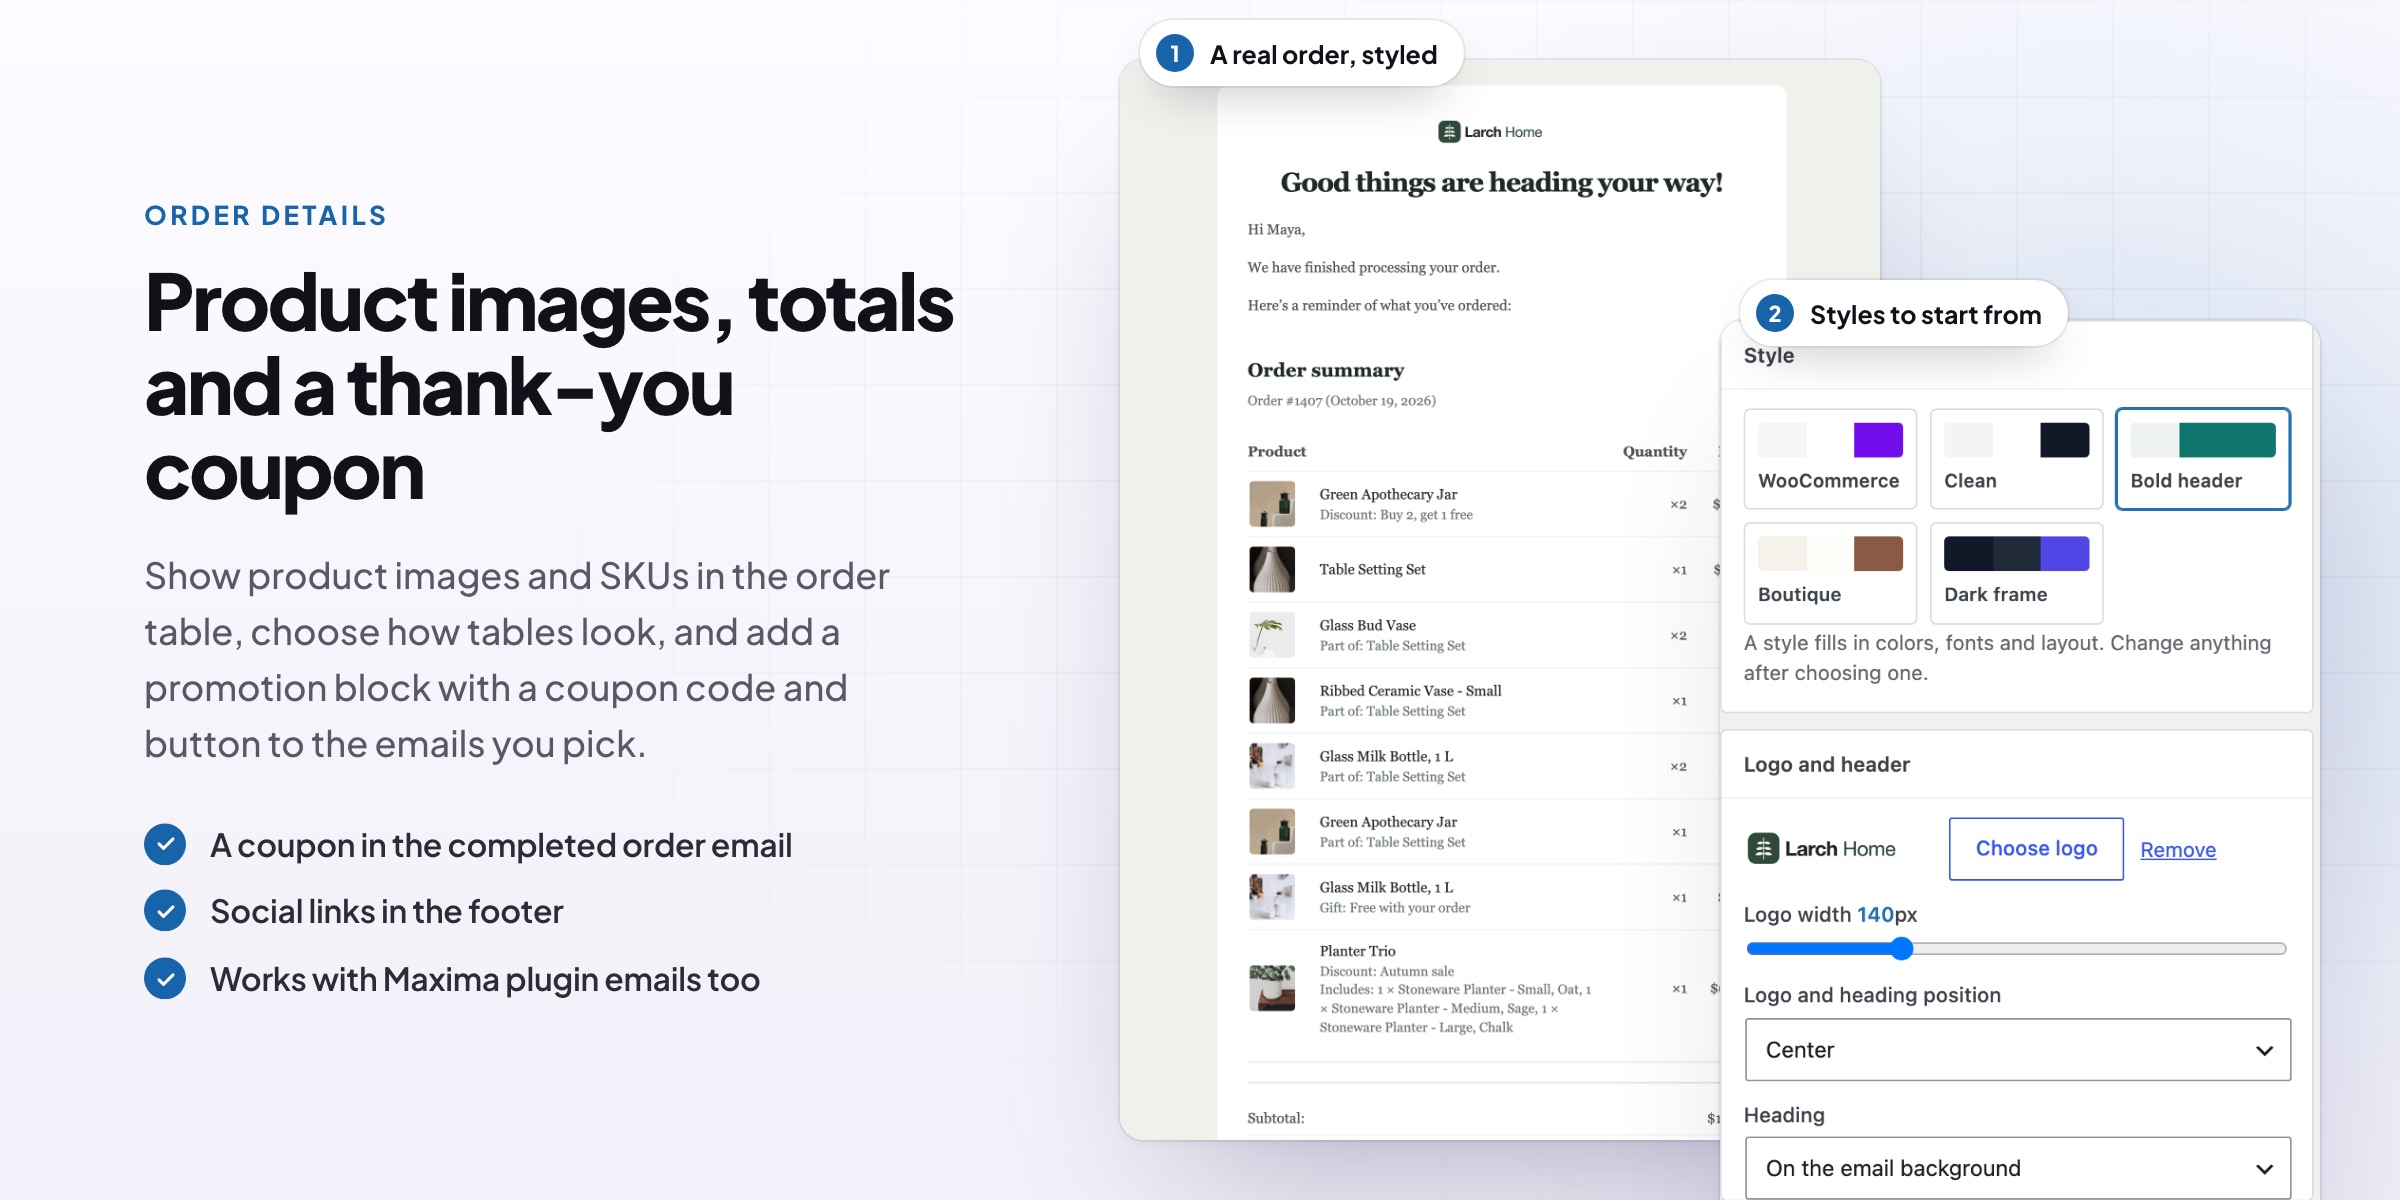2400x1200 pixels.
Task: Remove the current logo
Action: [x=2178, y=850]
